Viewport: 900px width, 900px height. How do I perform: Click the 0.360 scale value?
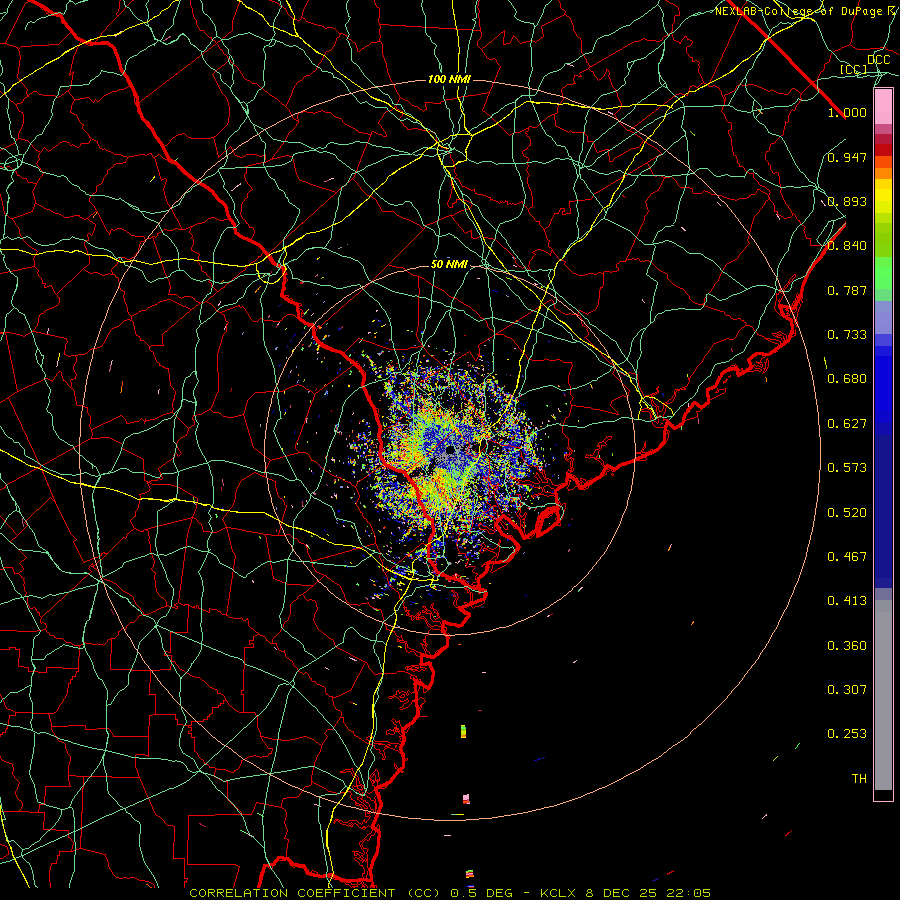pos(847,646)
